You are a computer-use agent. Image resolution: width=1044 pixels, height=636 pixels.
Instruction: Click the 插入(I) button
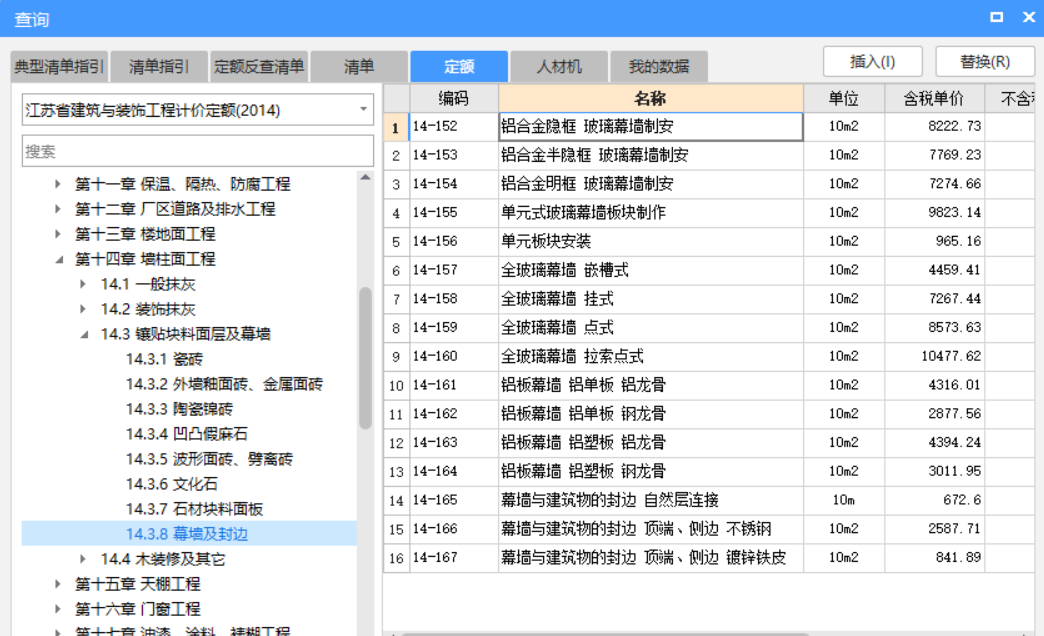872,62
